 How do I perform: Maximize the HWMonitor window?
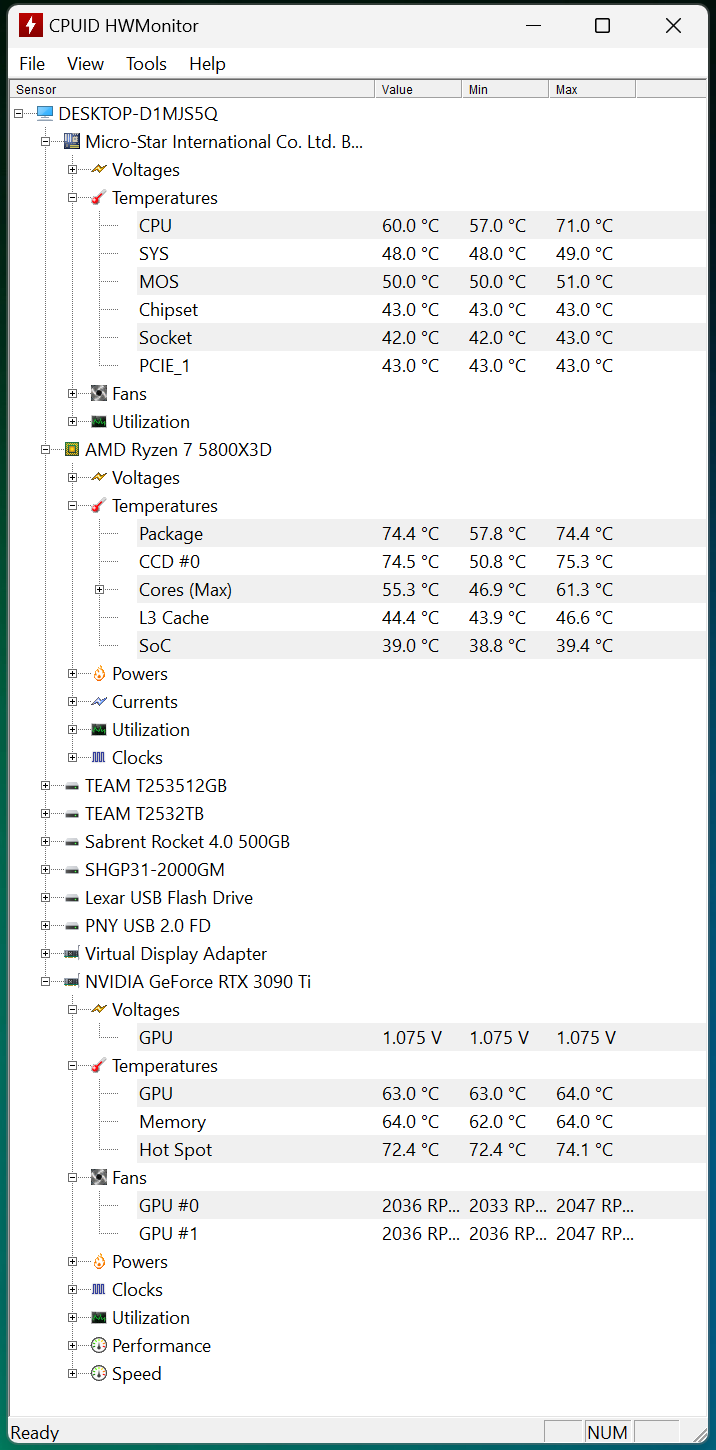click(602, 26)
